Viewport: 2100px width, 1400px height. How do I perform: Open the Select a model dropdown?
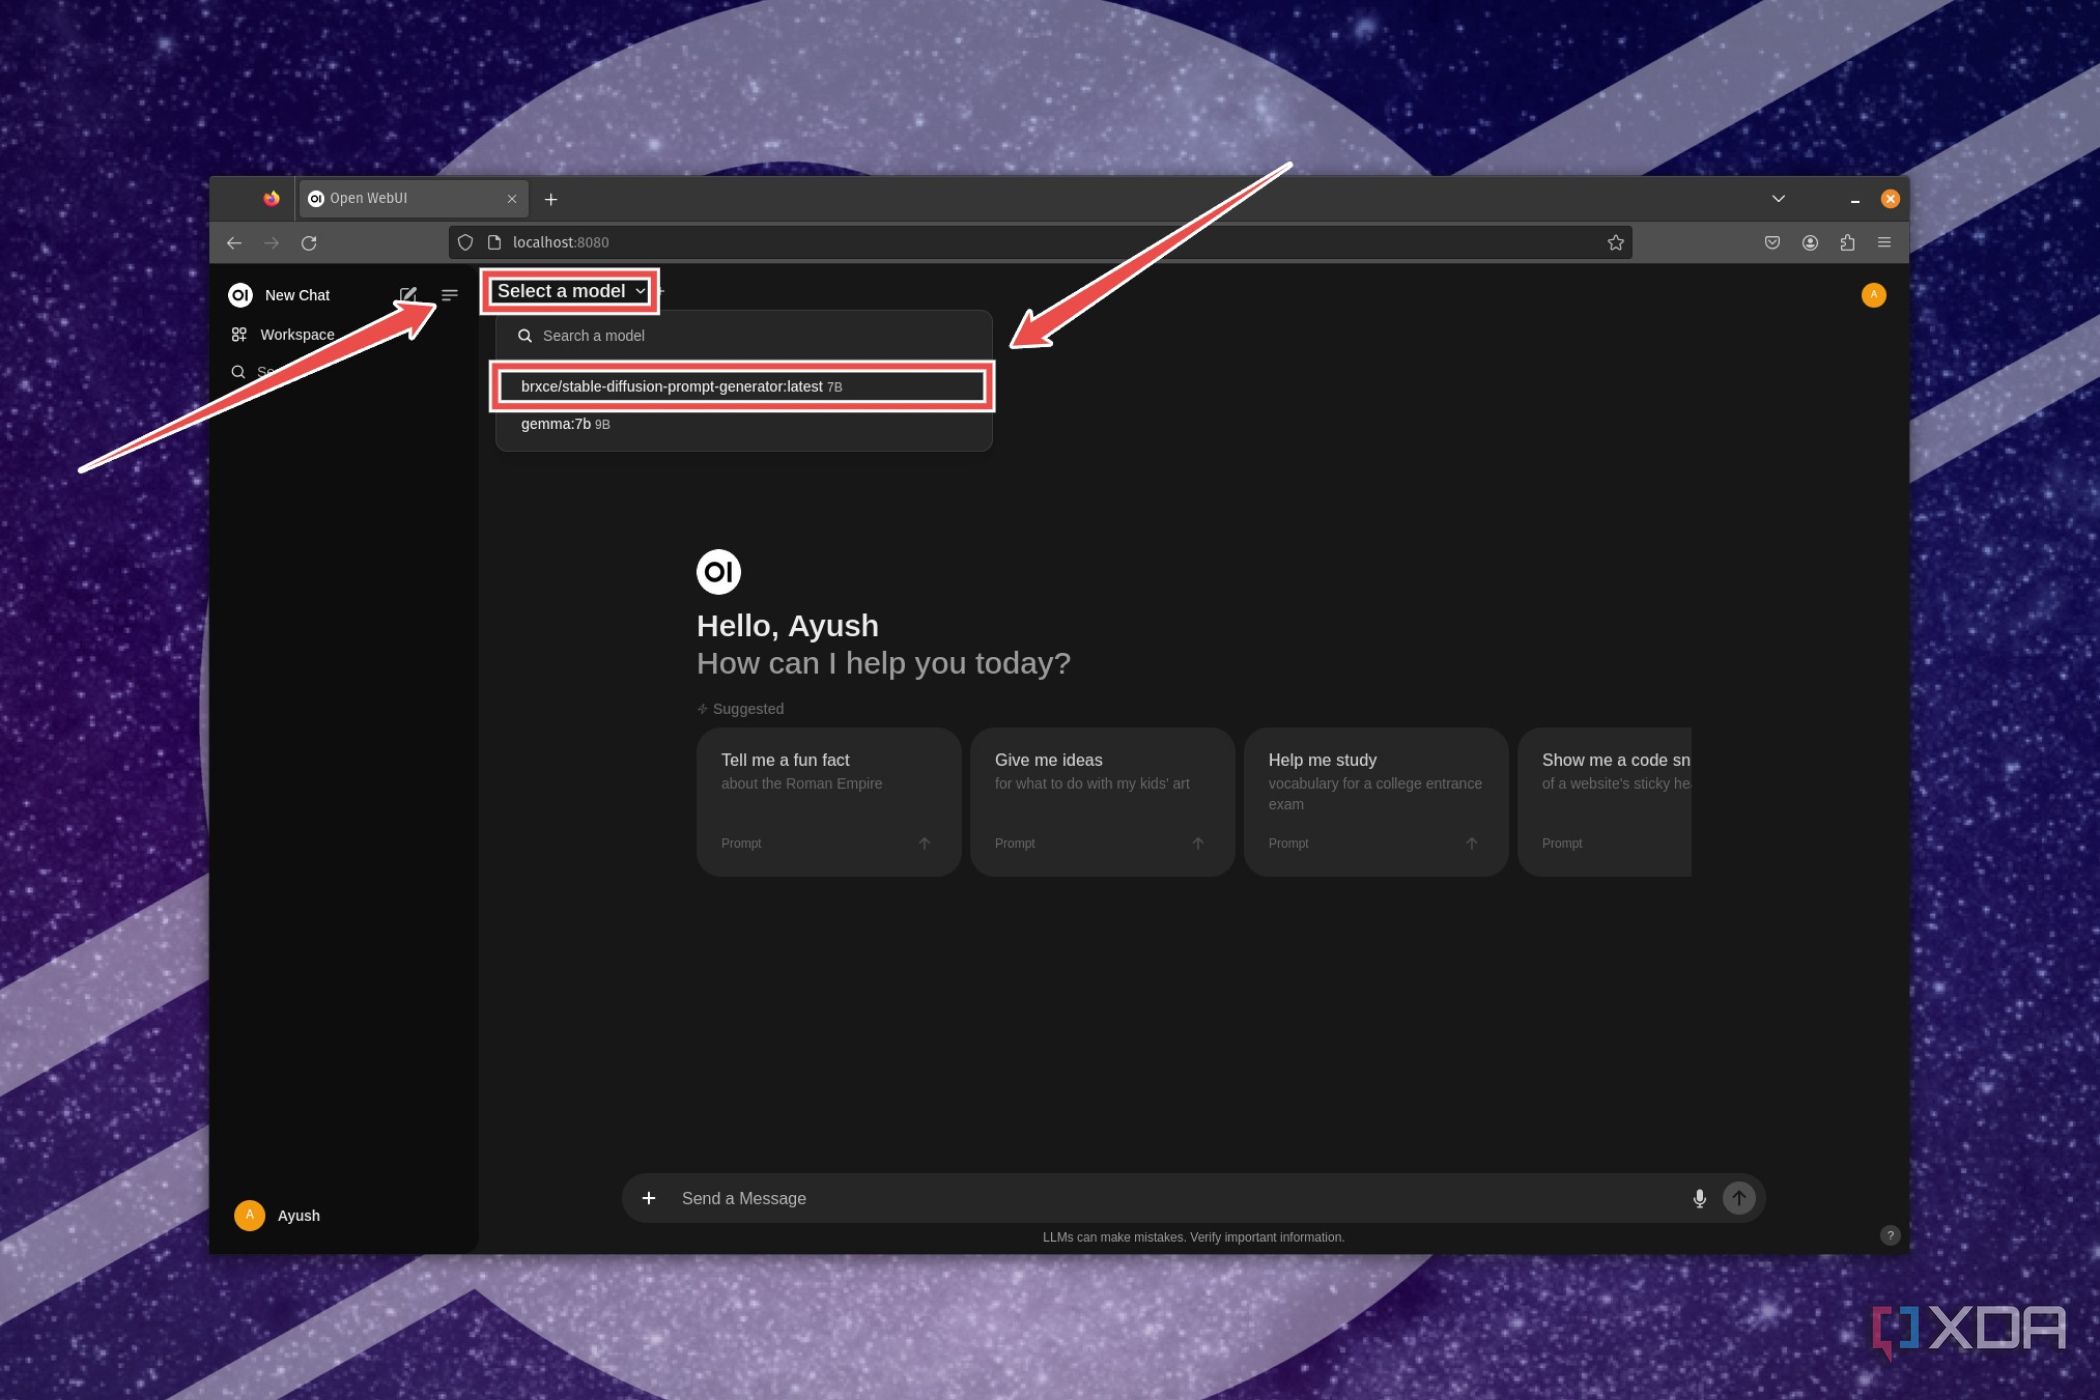570,291
